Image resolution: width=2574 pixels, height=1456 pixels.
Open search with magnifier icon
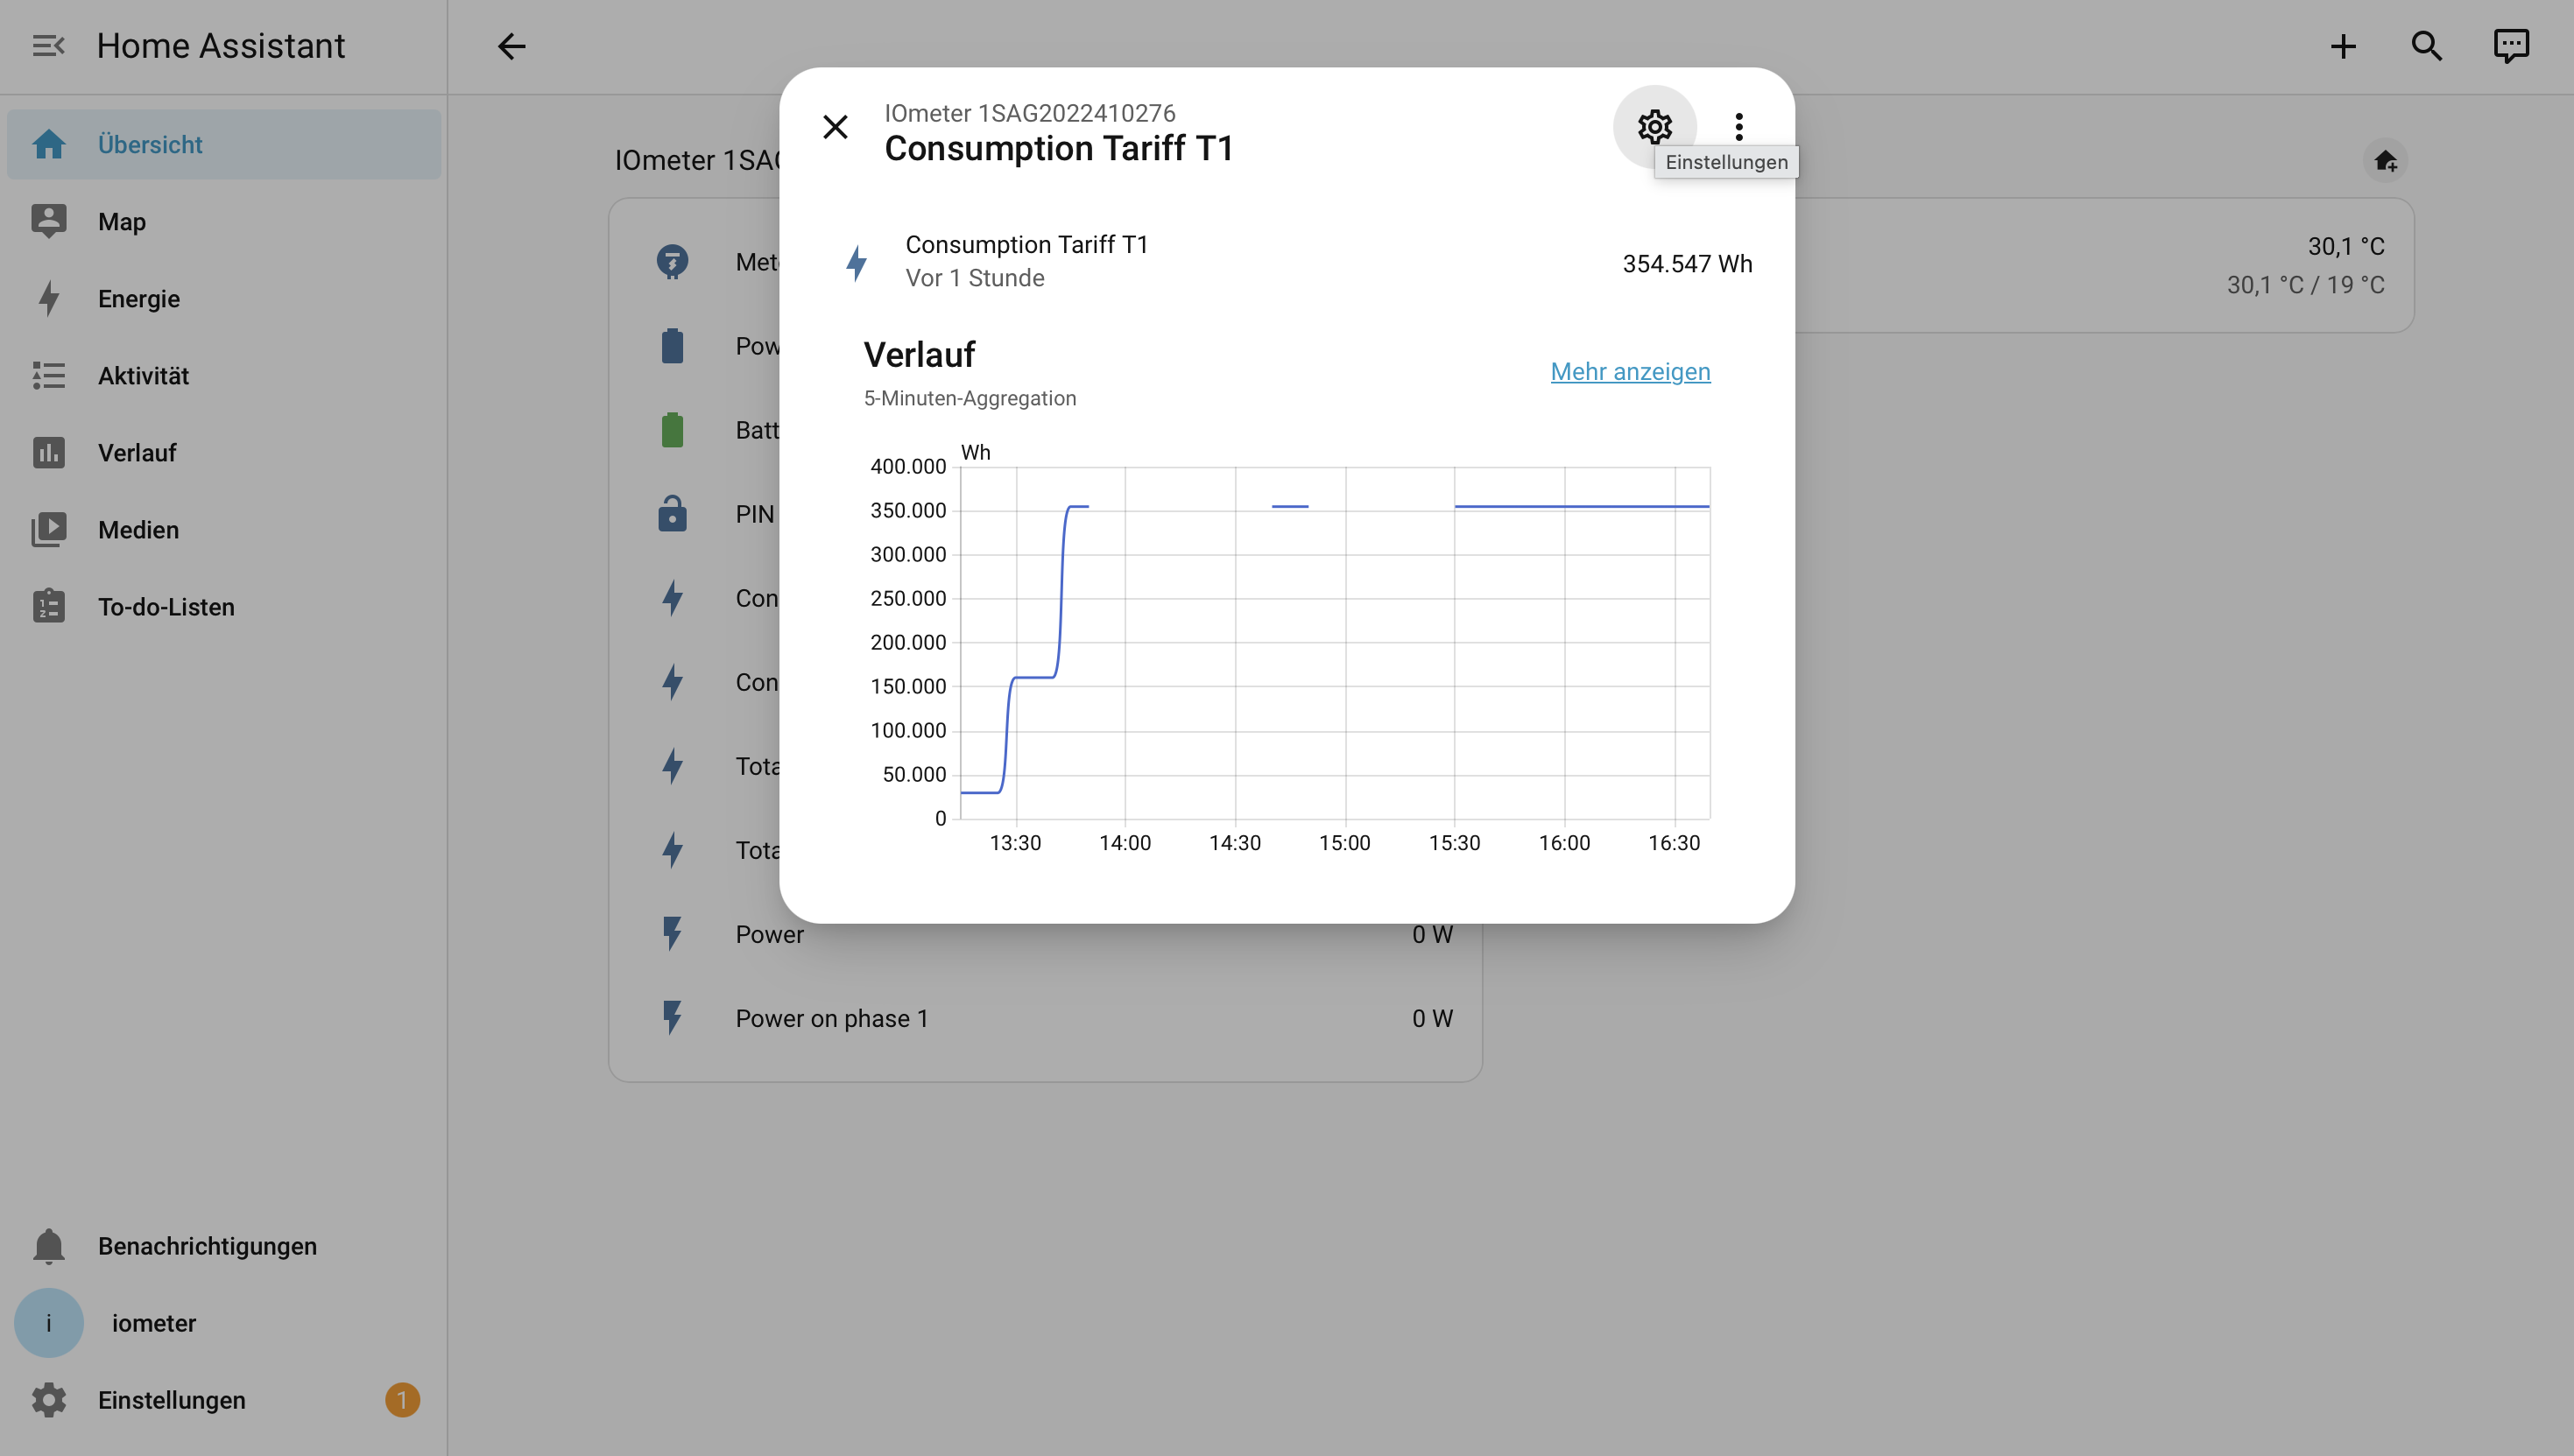(x=2427, y=46)
